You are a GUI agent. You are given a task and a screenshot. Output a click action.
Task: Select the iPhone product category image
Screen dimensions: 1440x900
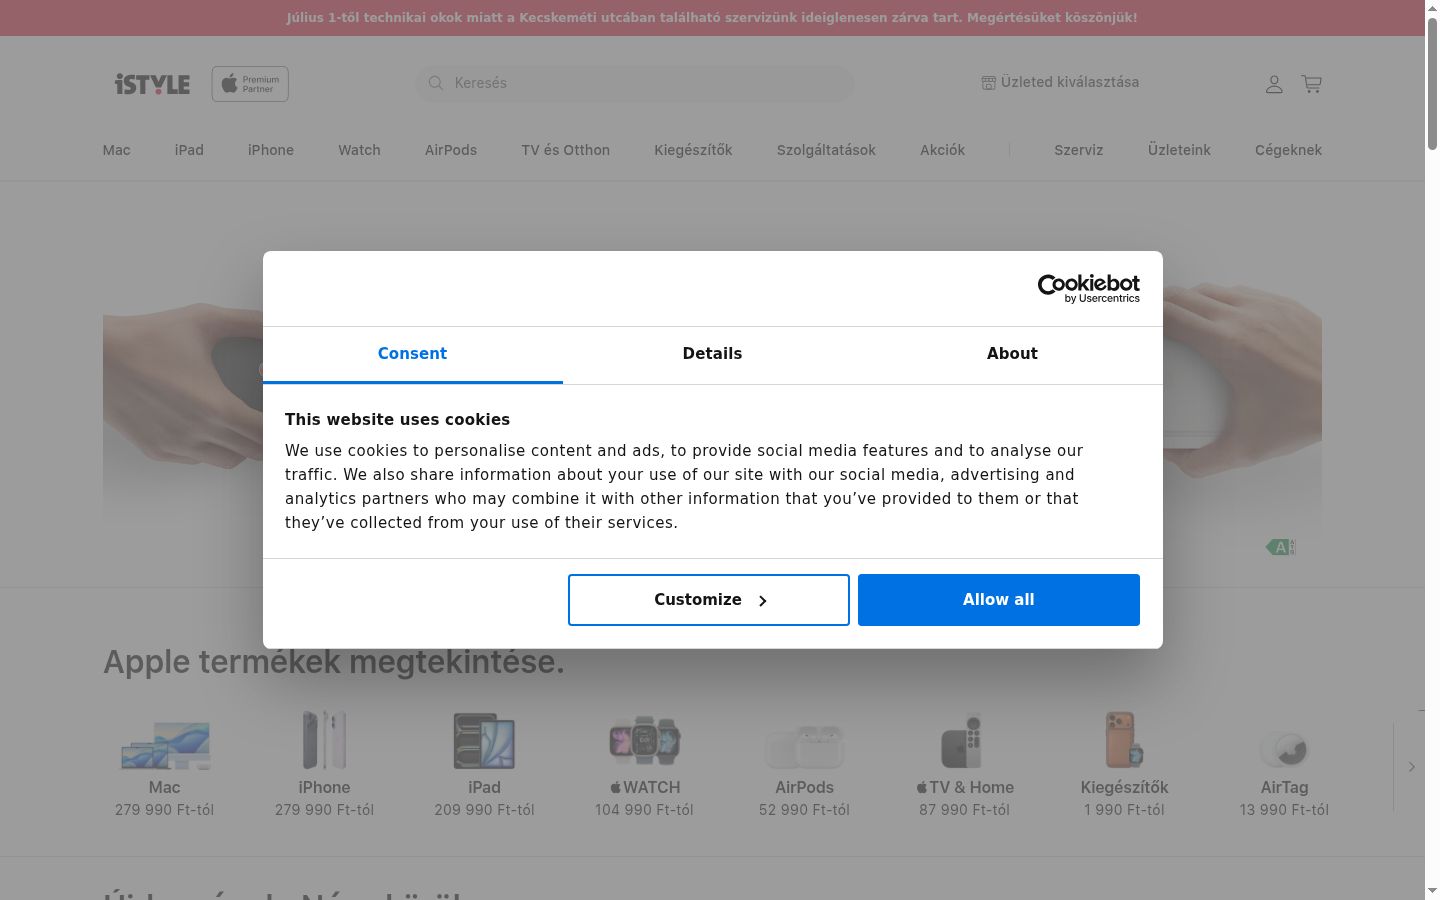[x=324, y=740]
